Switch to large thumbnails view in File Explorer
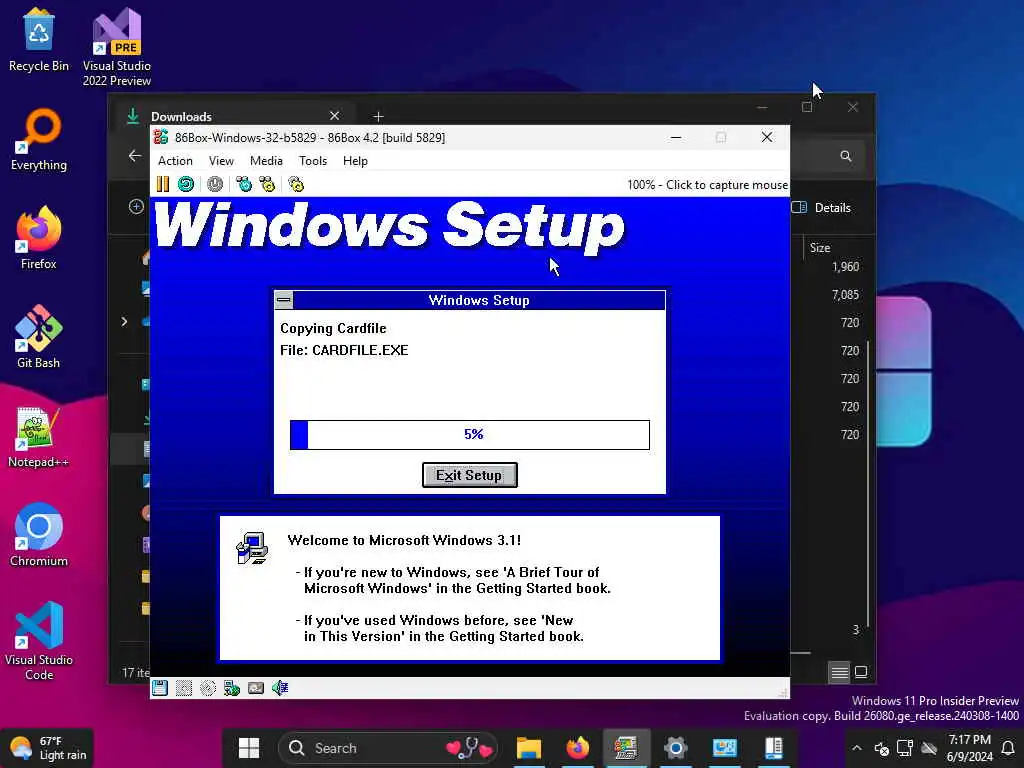This screenshot has width=1024, height=768. pyautogui.click(x=861, y=671)
